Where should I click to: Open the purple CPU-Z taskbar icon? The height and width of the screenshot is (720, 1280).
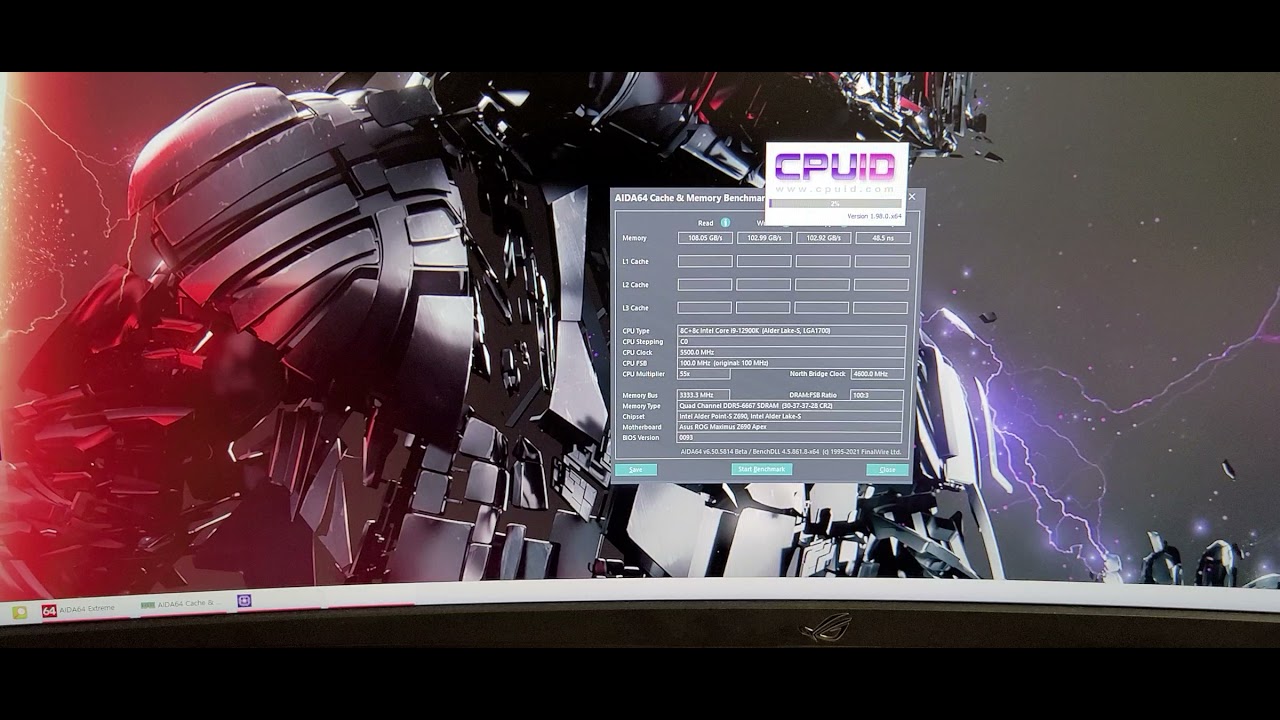pyautogui.click(x=244, y=601)
